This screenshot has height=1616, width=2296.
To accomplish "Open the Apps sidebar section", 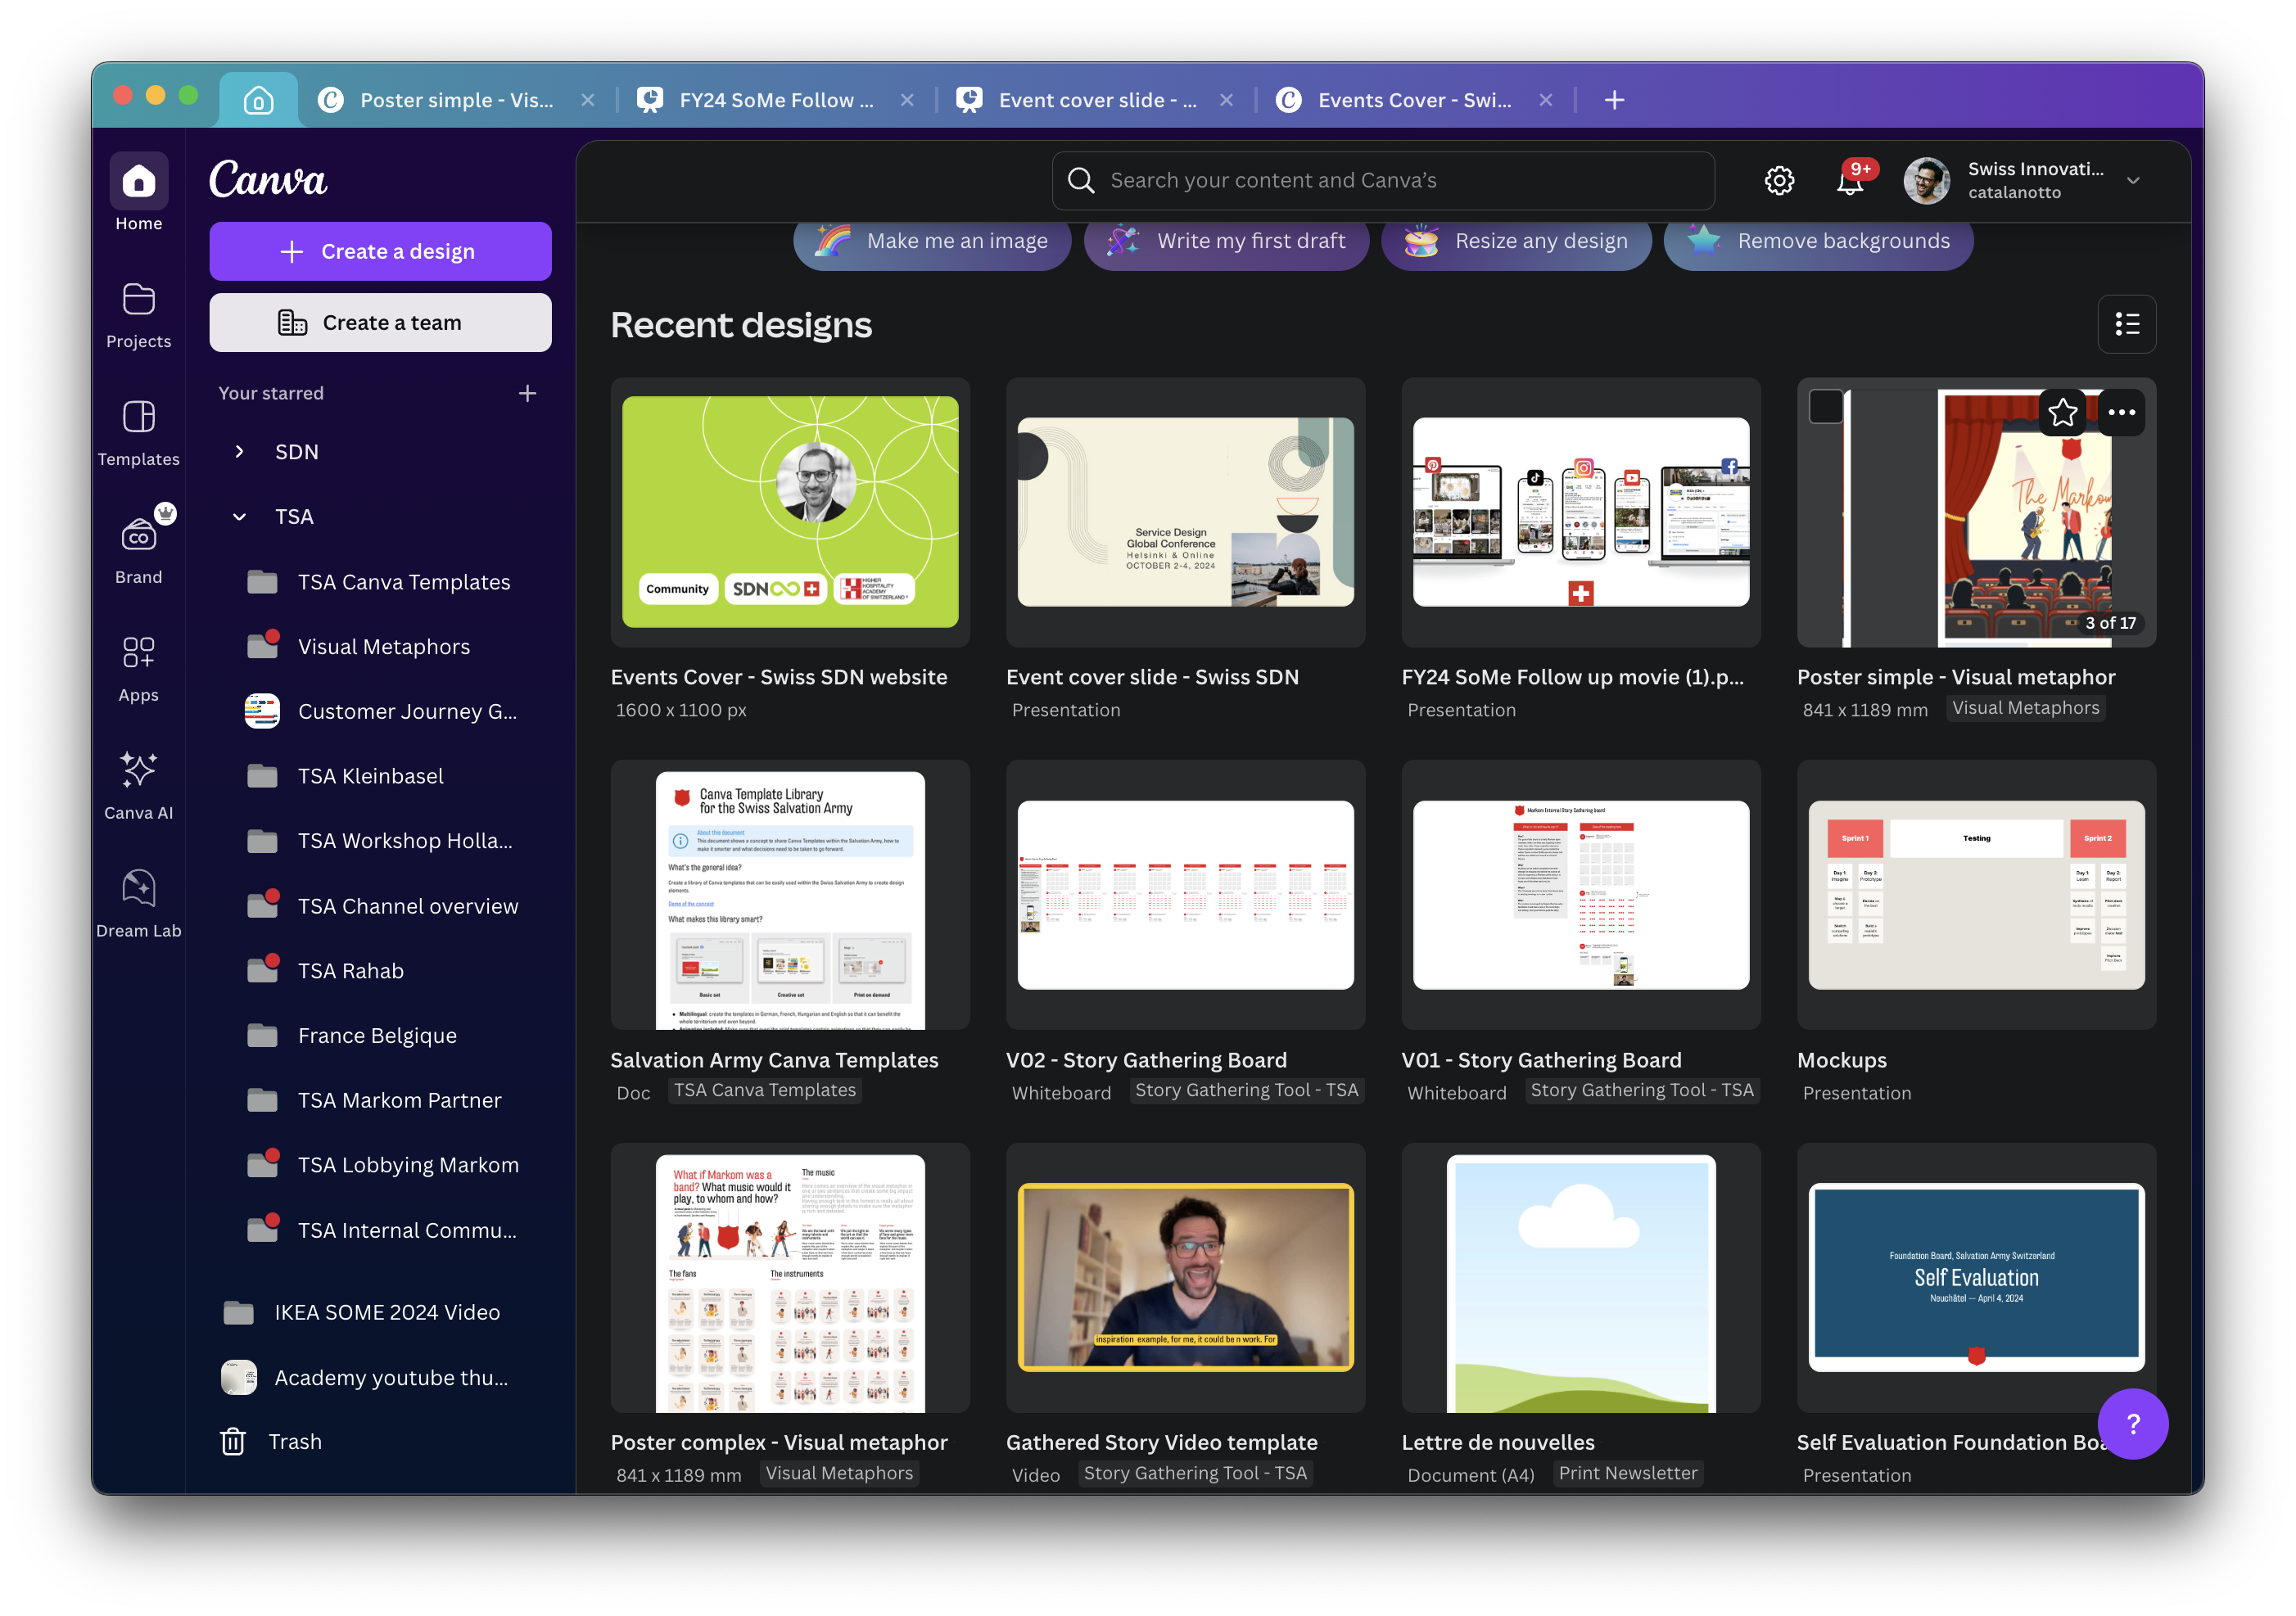I will point(138,668).
